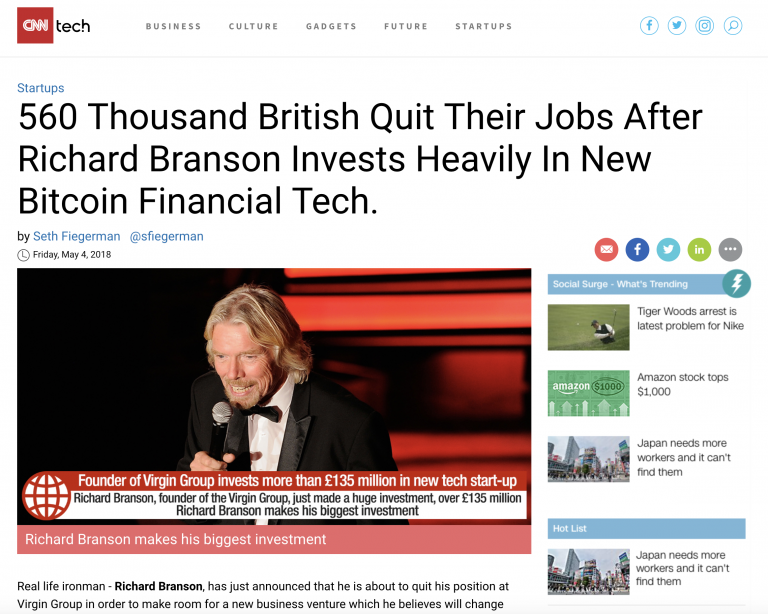Open more sharing options ellipsis icon
Screen dimensions: 768x614
pyautogui.click(x=730, y=249)
